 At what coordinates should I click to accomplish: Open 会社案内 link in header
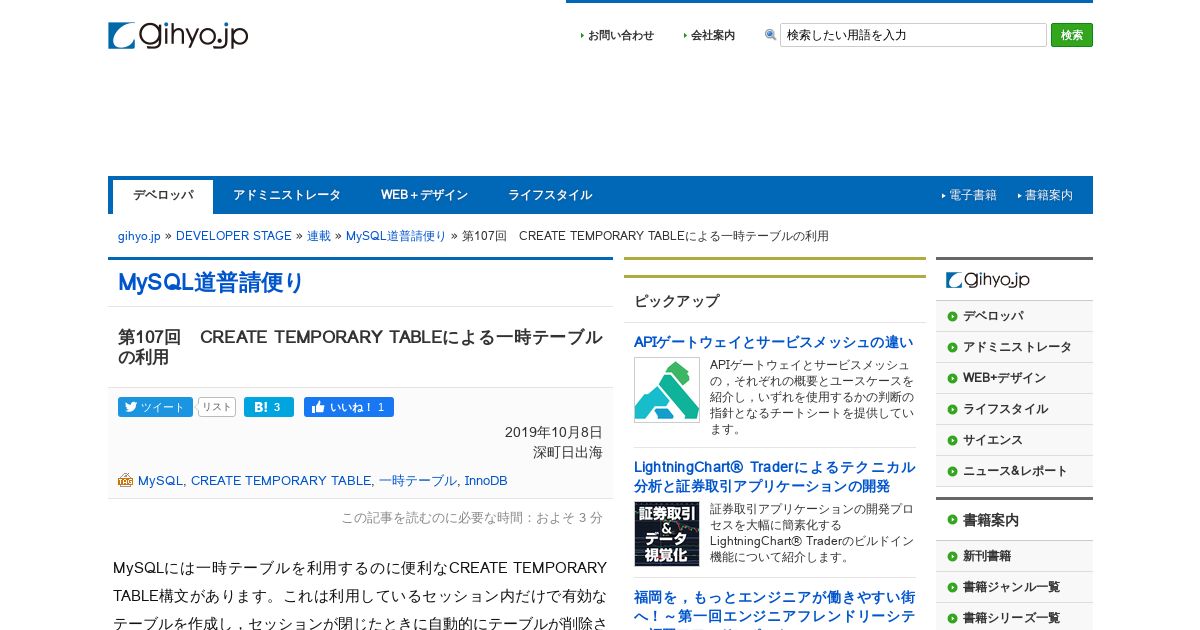coord(713,35)
